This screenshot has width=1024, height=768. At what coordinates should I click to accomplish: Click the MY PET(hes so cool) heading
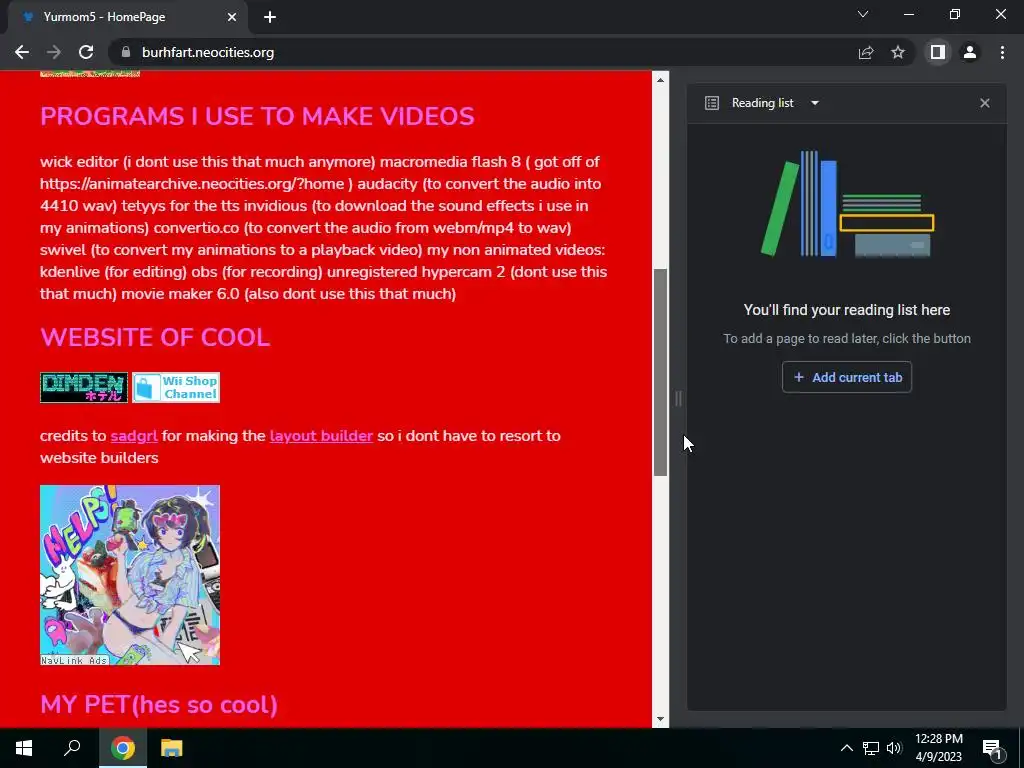pos(159,705)
